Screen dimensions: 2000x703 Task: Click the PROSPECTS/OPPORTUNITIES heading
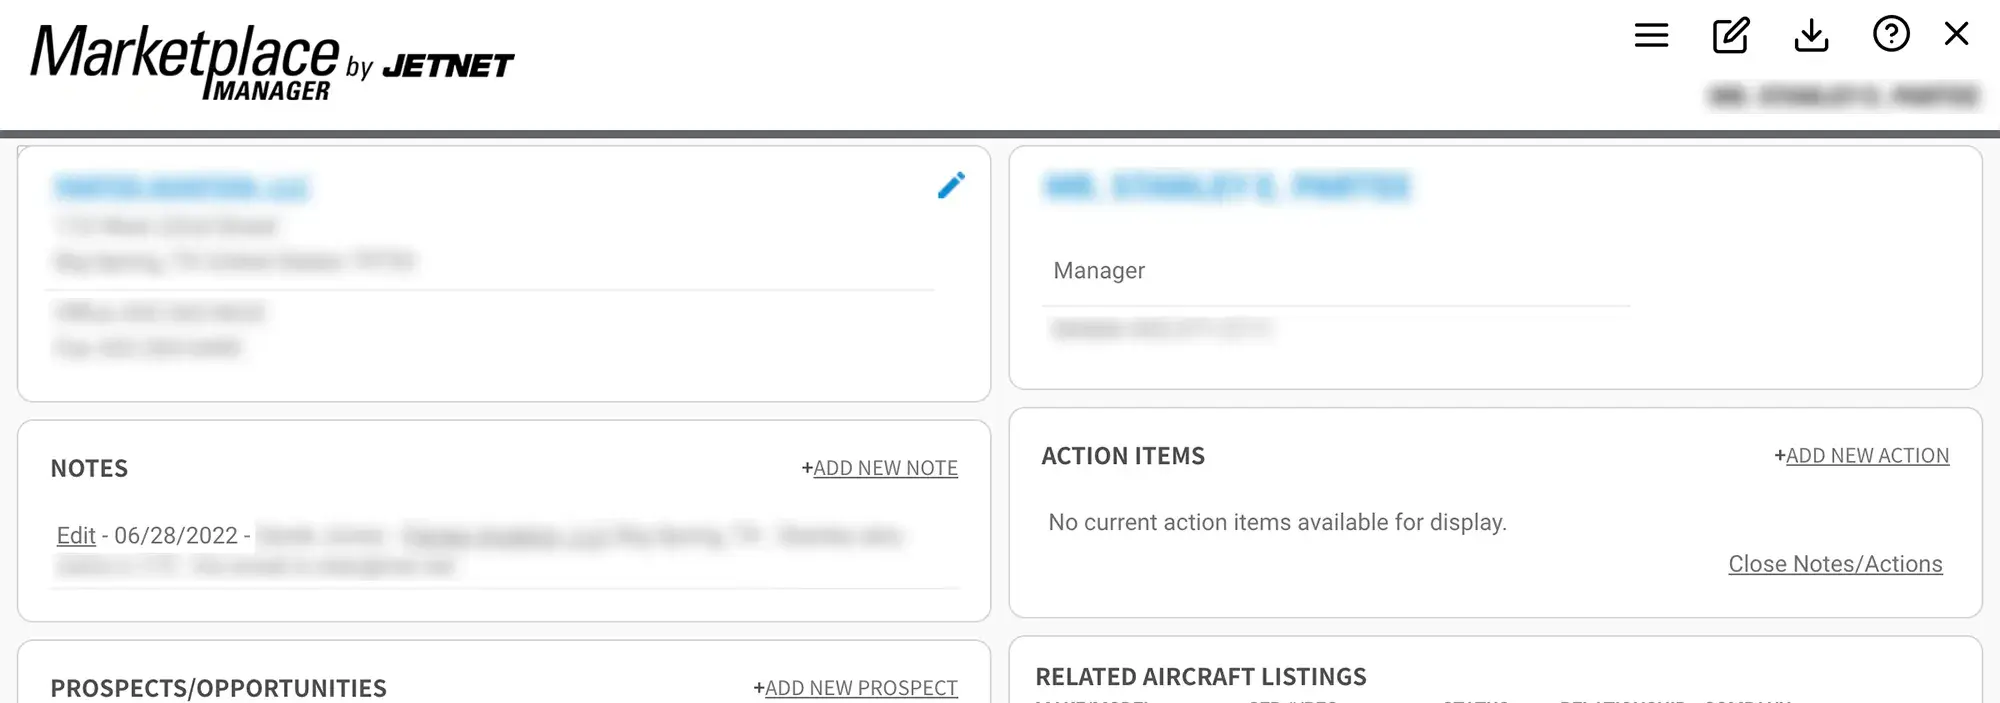218,688
